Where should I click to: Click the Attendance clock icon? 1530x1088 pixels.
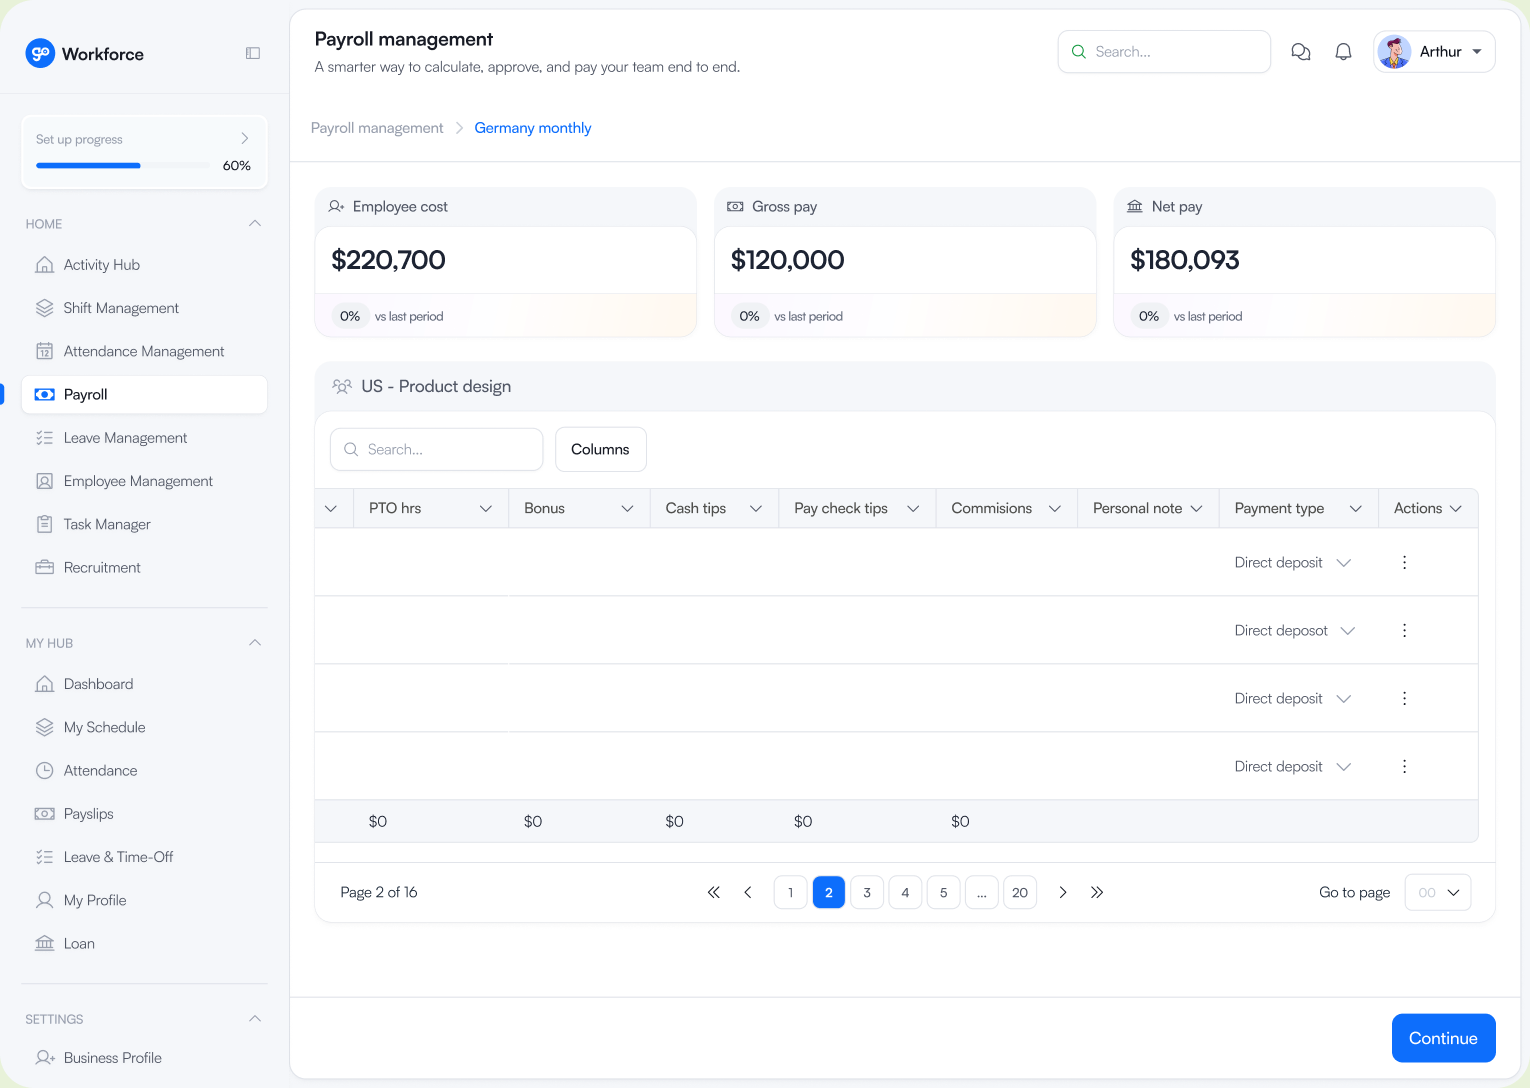click(x=44, y=771)
